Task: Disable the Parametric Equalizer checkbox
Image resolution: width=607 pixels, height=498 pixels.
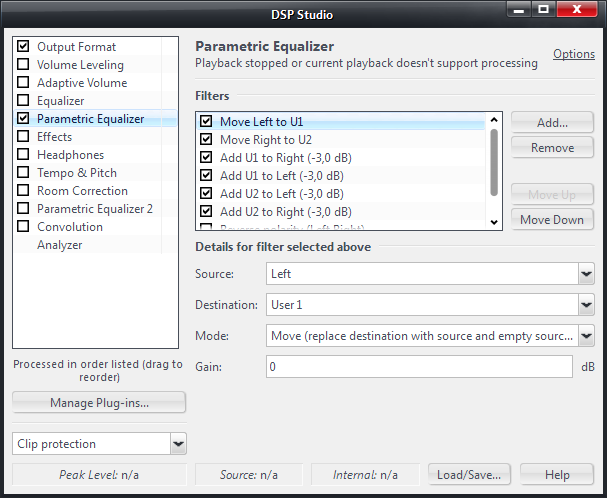Action: 23,118
